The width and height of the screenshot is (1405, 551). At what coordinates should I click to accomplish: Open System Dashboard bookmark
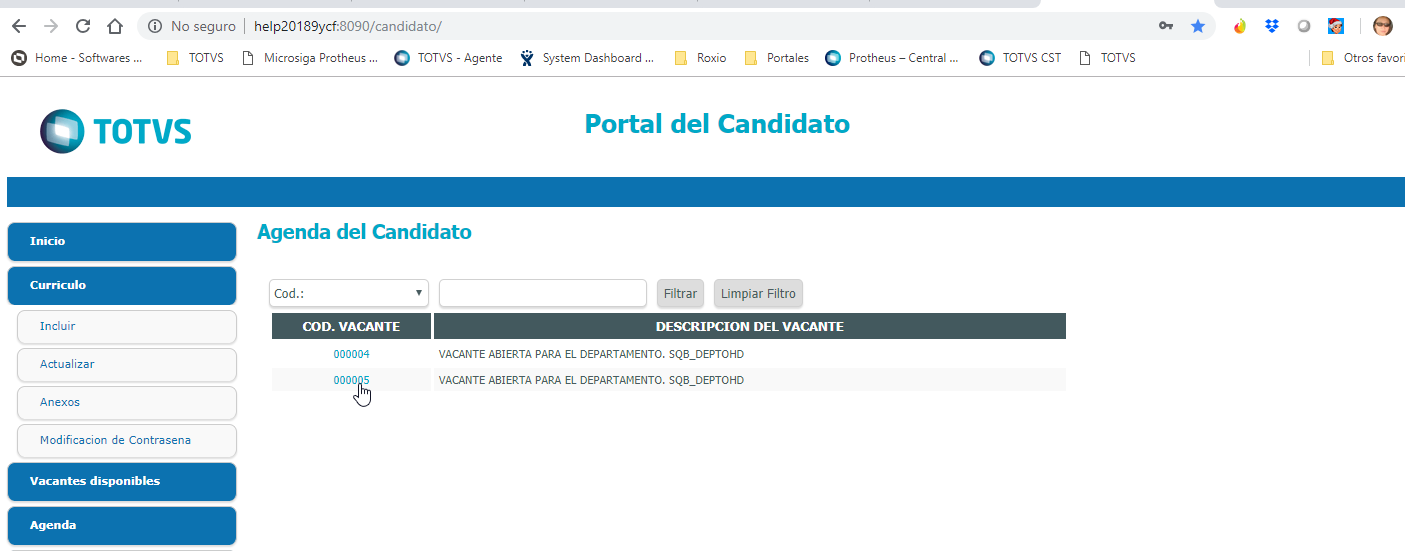(587, 58)
